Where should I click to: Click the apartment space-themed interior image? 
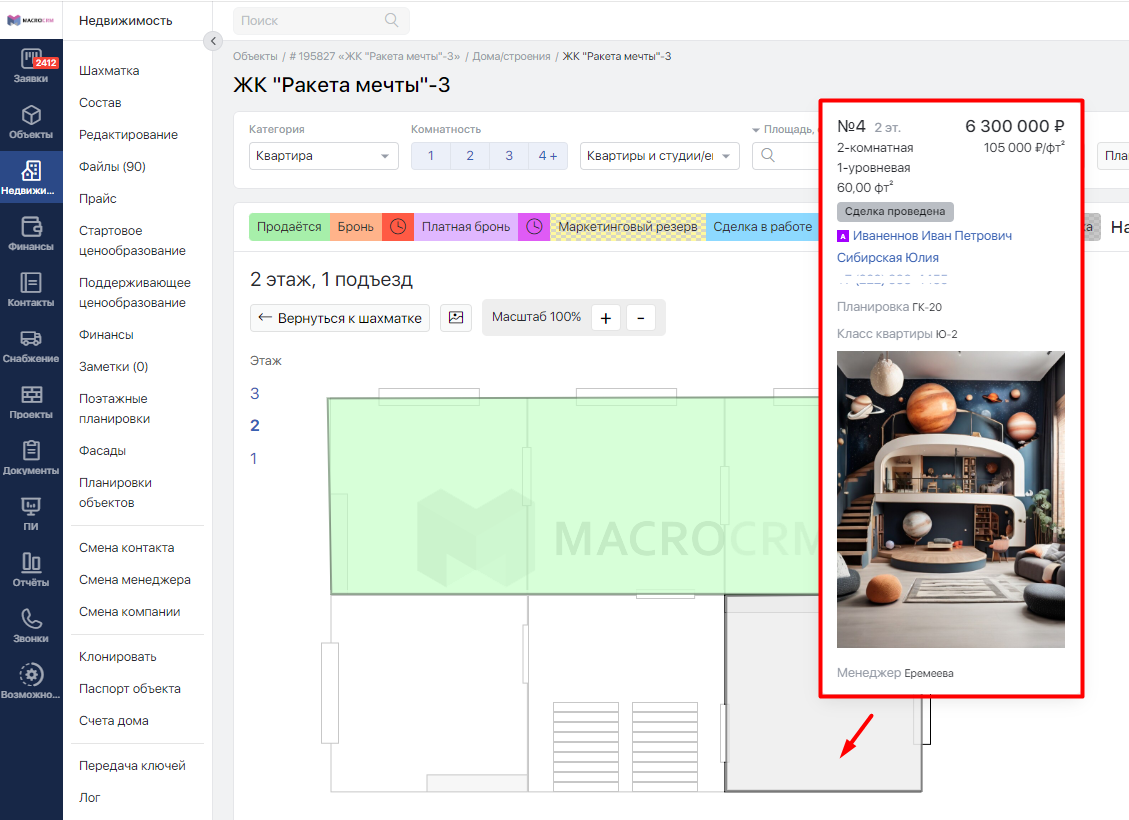point(950,499)
